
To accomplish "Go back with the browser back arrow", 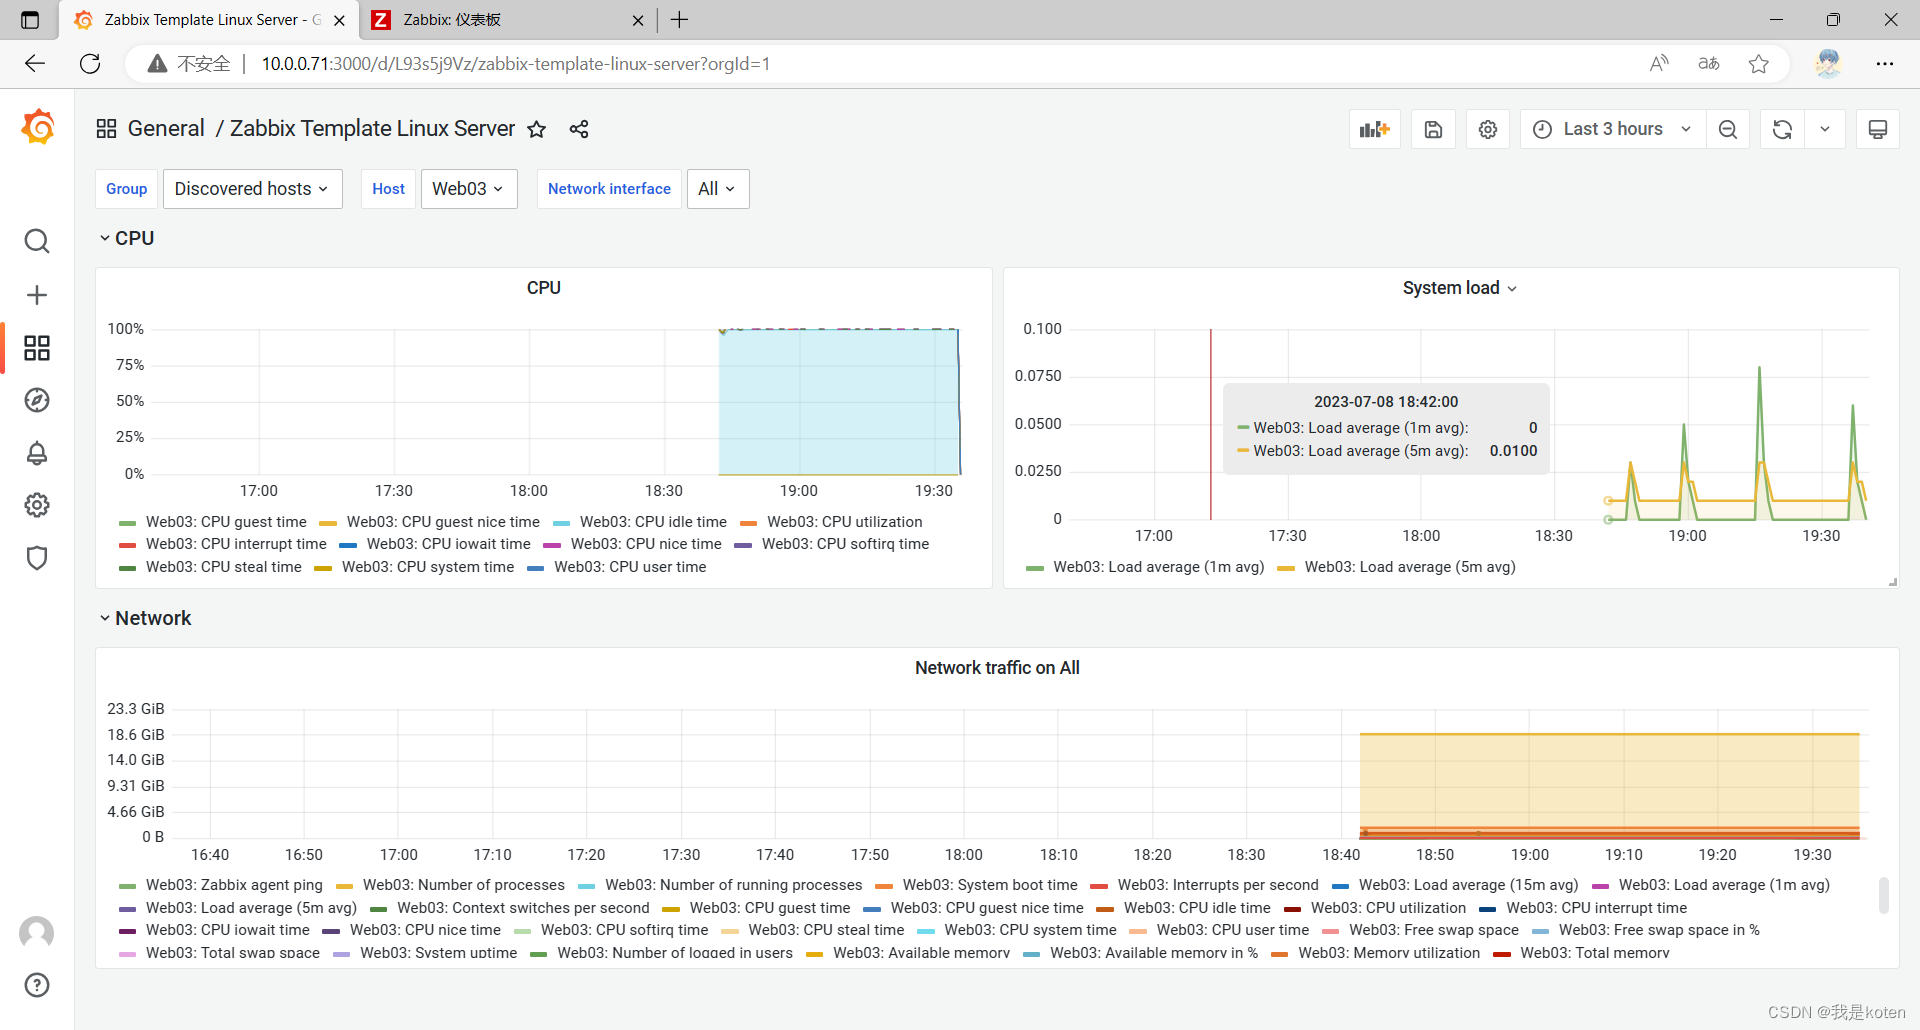I will pos(35,64).
